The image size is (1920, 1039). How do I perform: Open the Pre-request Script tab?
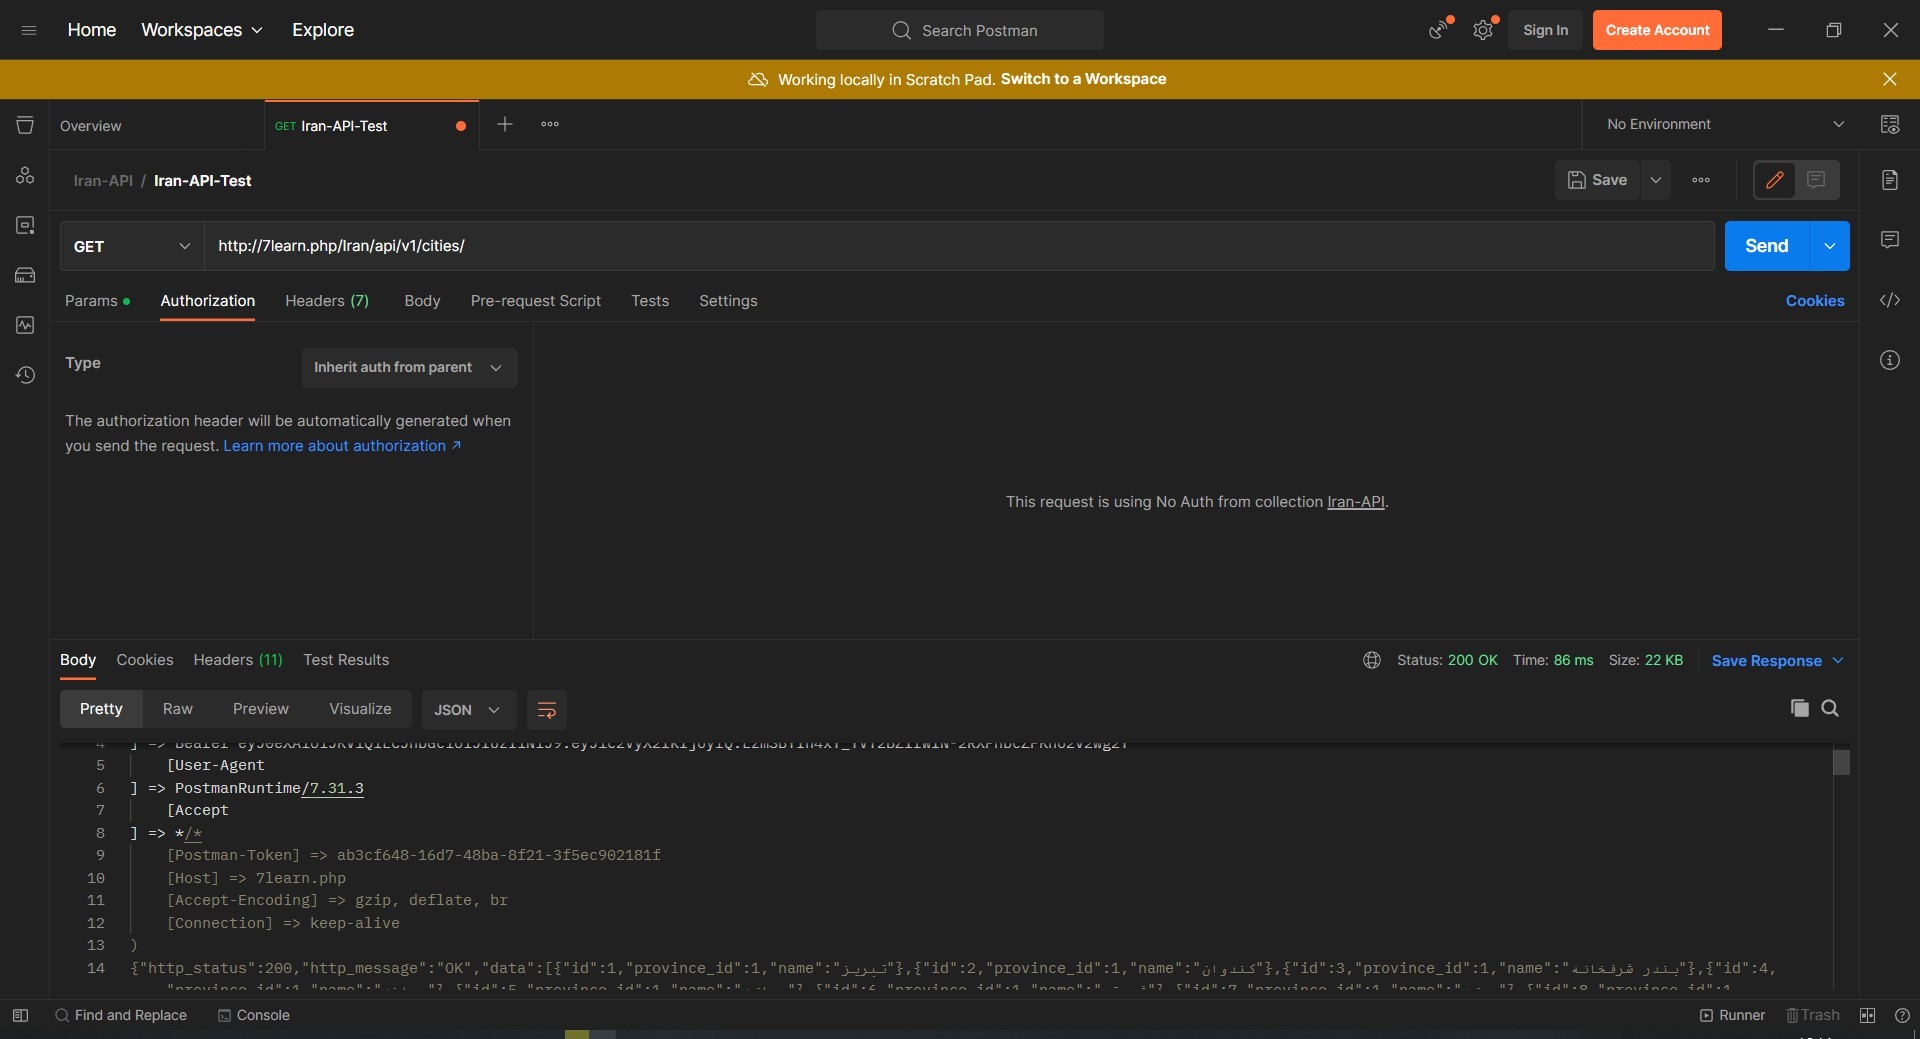(535, 301)
